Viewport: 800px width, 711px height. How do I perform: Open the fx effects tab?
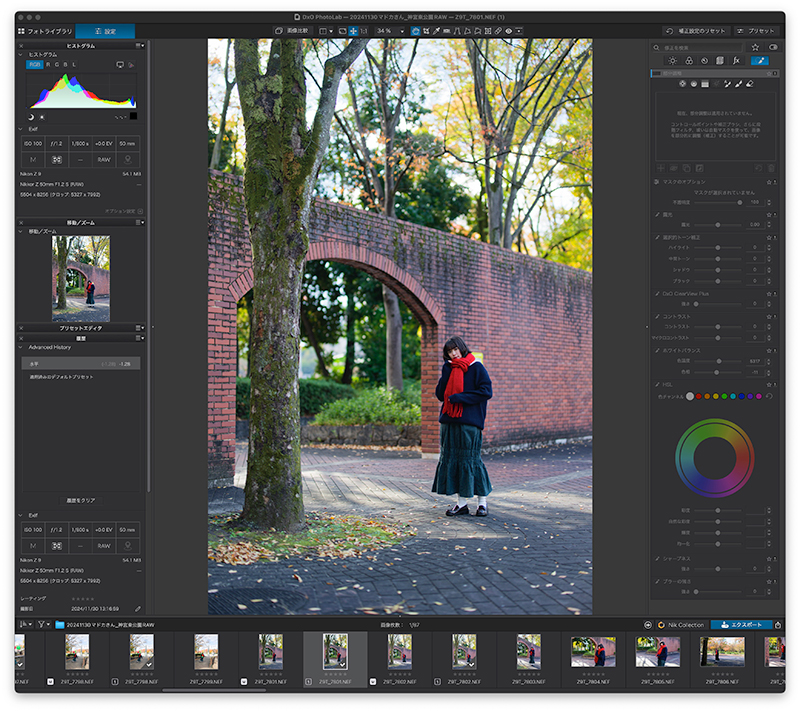[736, 61]
